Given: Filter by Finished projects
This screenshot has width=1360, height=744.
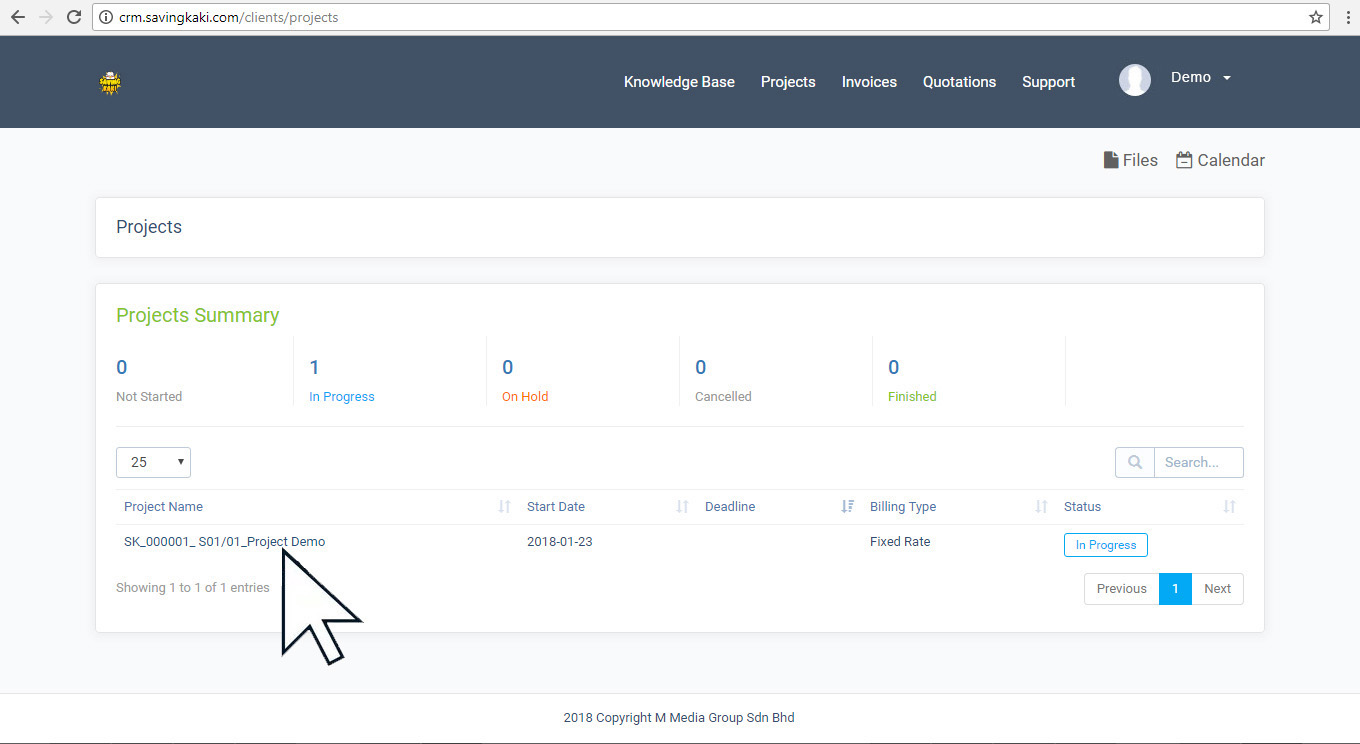Looking at the screenshot, I should point(912,397).
